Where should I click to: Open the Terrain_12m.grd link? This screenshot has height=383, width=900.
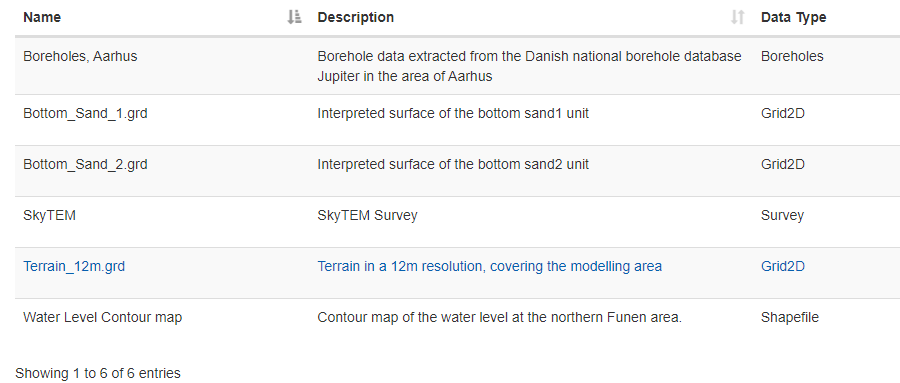[74, 266]
